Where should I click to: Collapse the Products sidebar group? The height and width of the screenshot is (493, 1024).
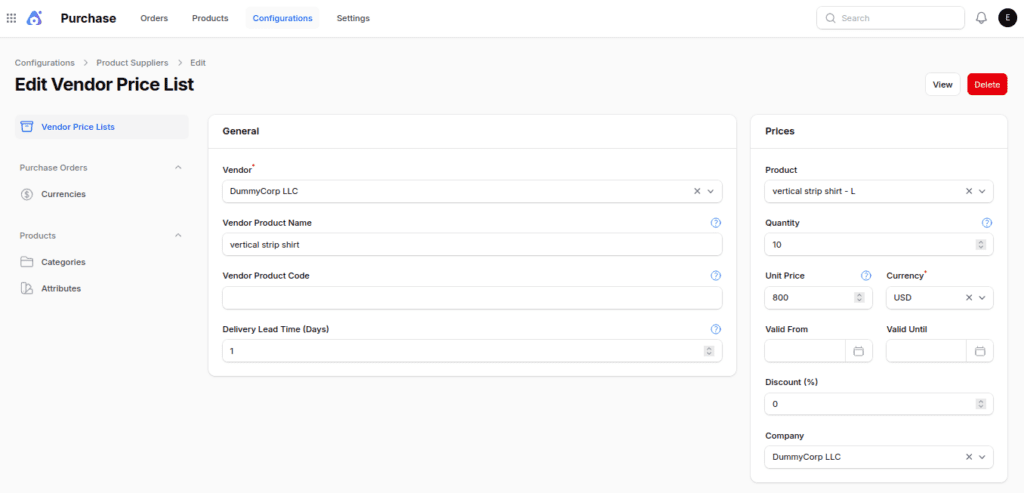coord(178,235)
